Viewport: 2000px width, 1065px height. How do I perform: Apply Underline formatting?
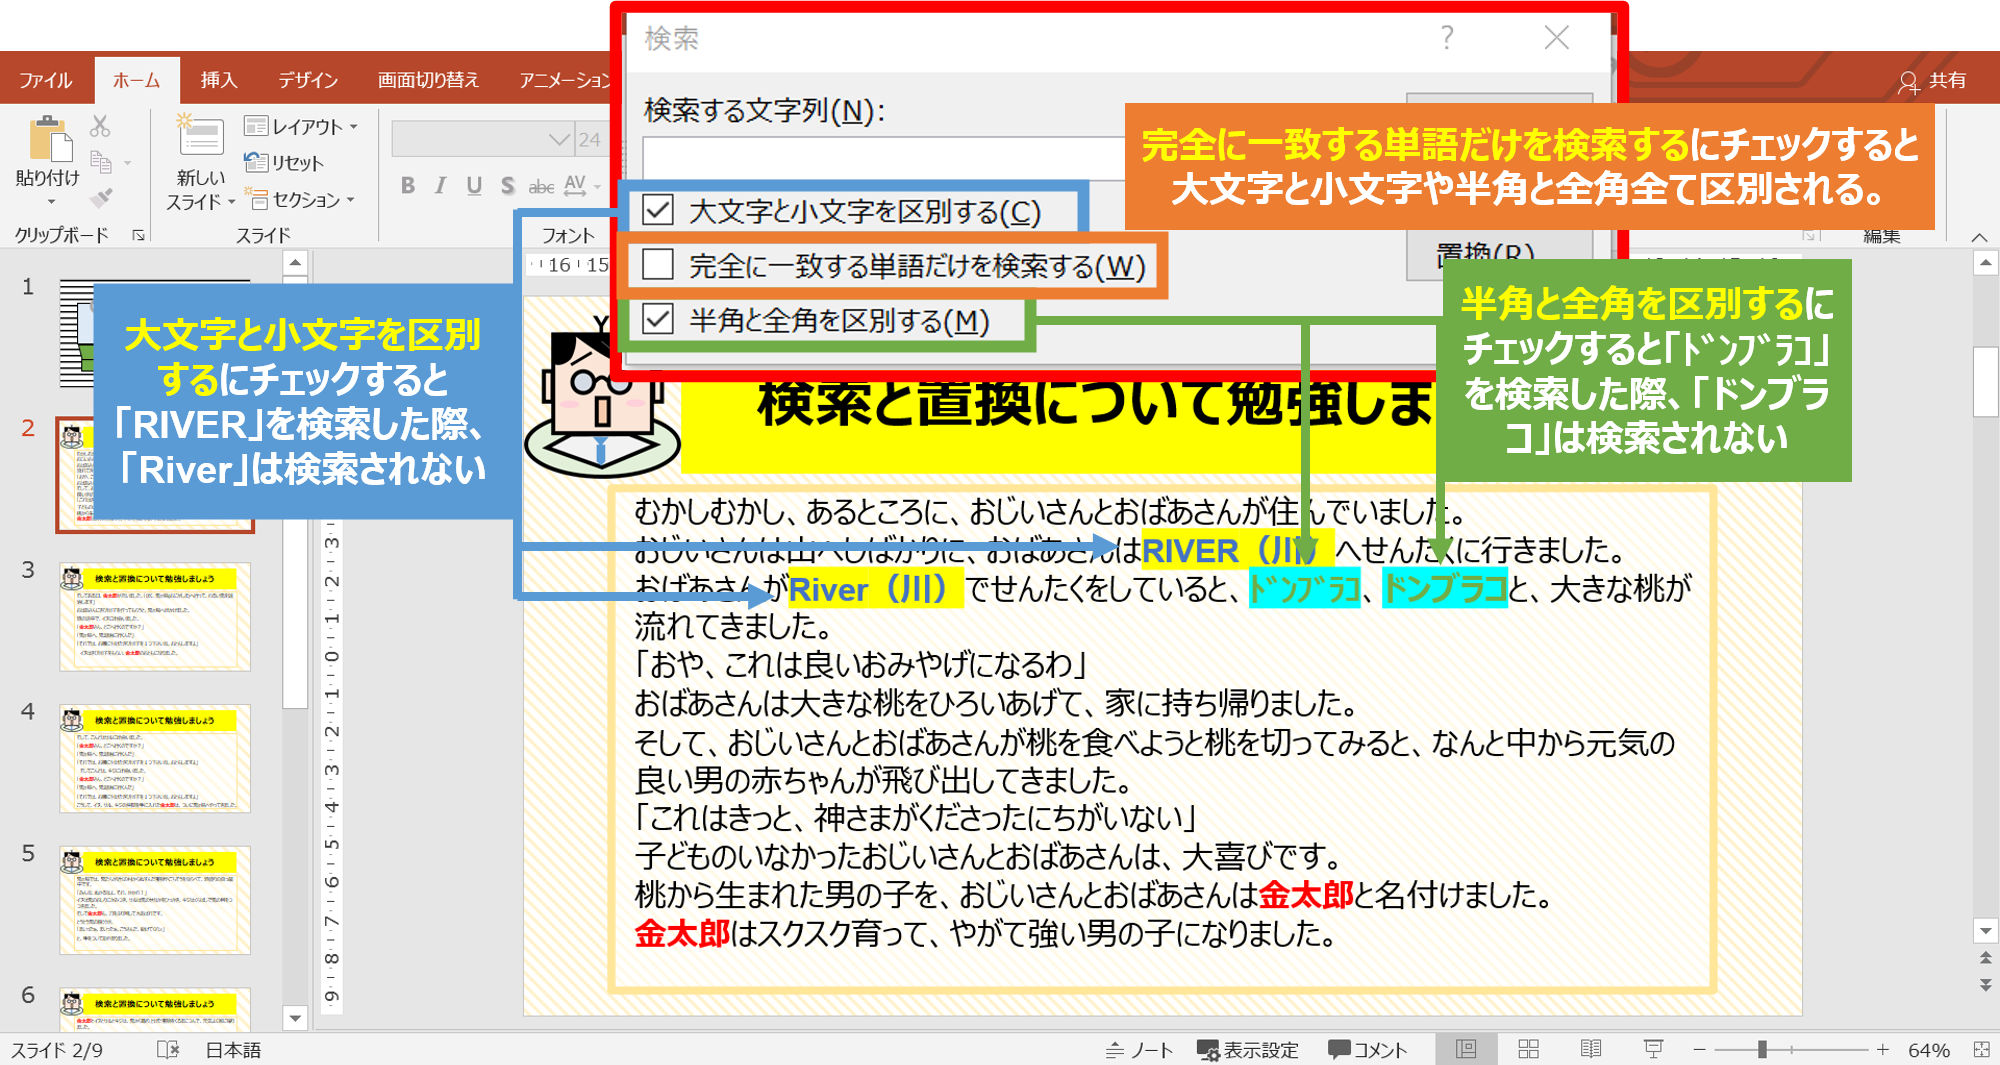click(474, 186)
